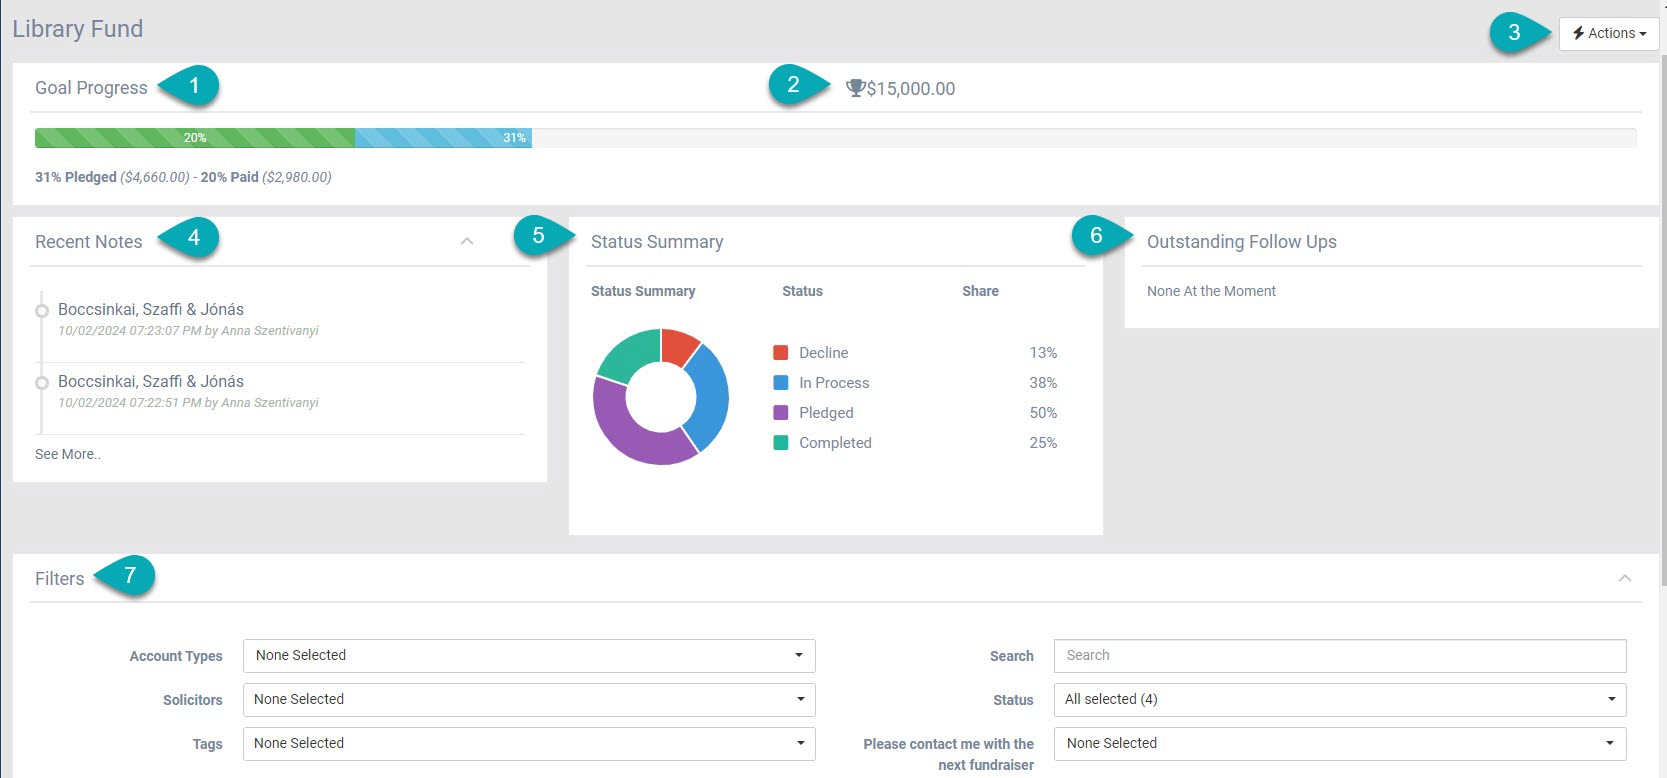Click the trophy goal icon

(x=855, y=88)
